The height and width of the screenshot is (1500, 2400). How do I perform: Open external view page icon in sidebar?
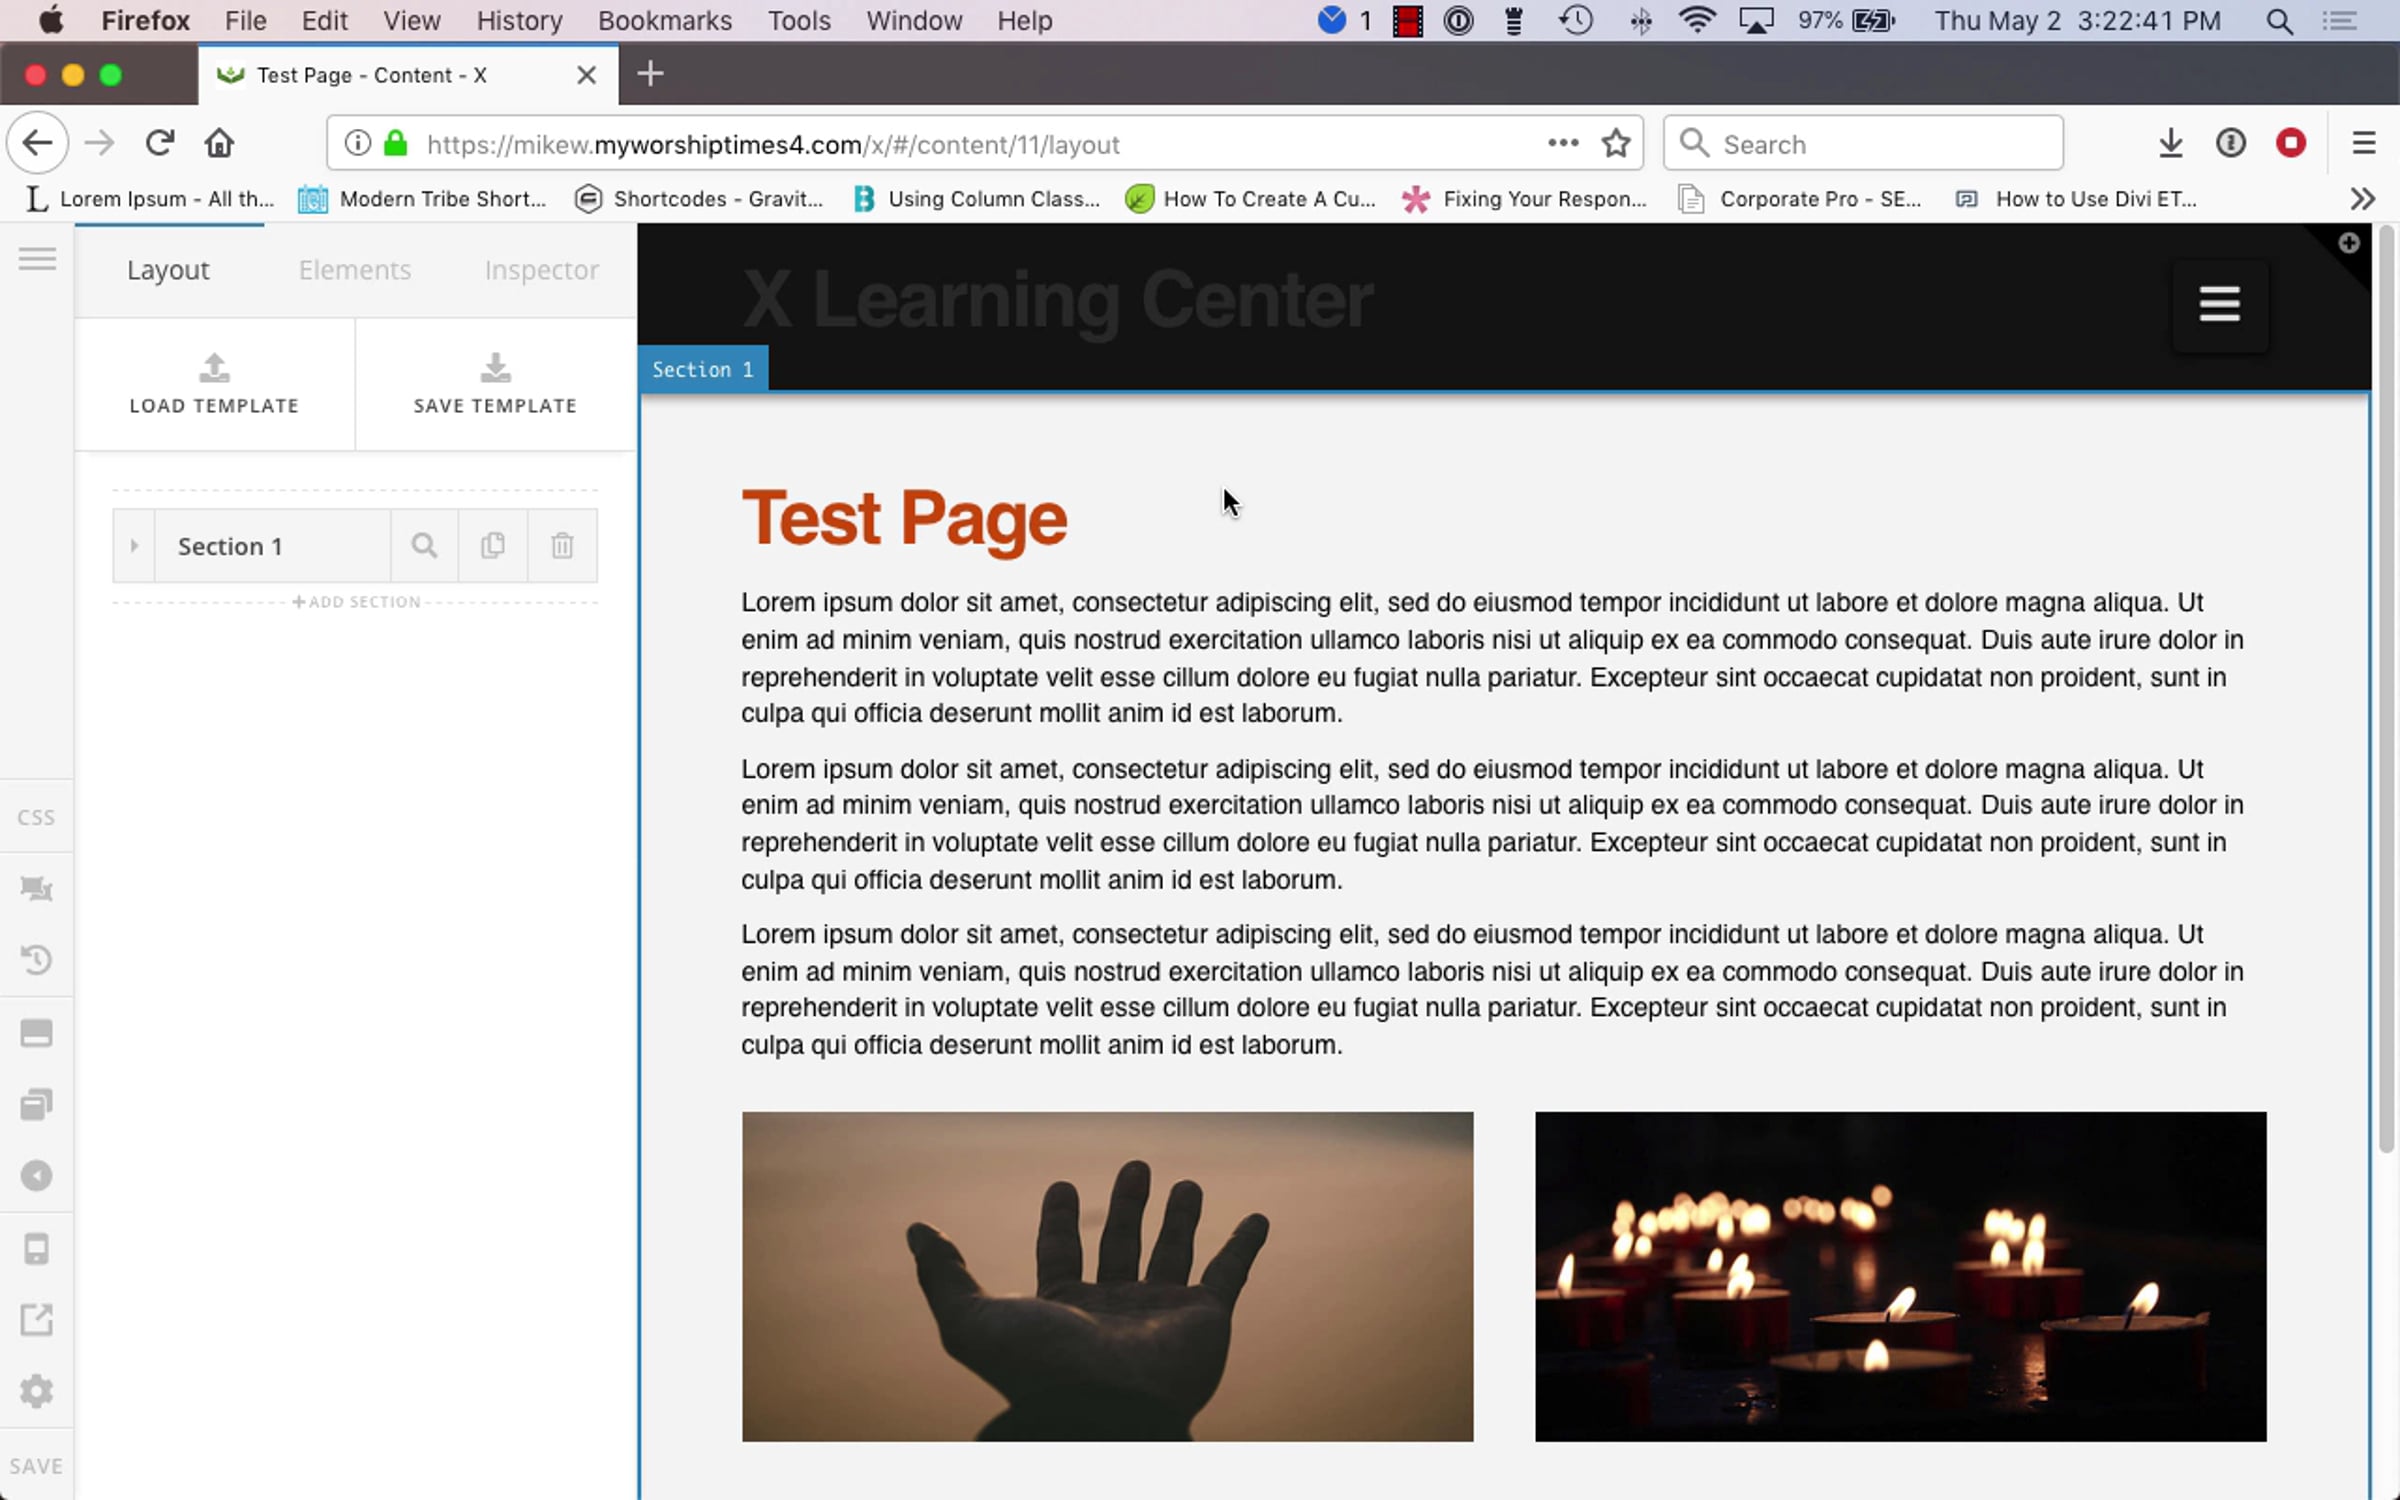click(x=37, y=1320)
